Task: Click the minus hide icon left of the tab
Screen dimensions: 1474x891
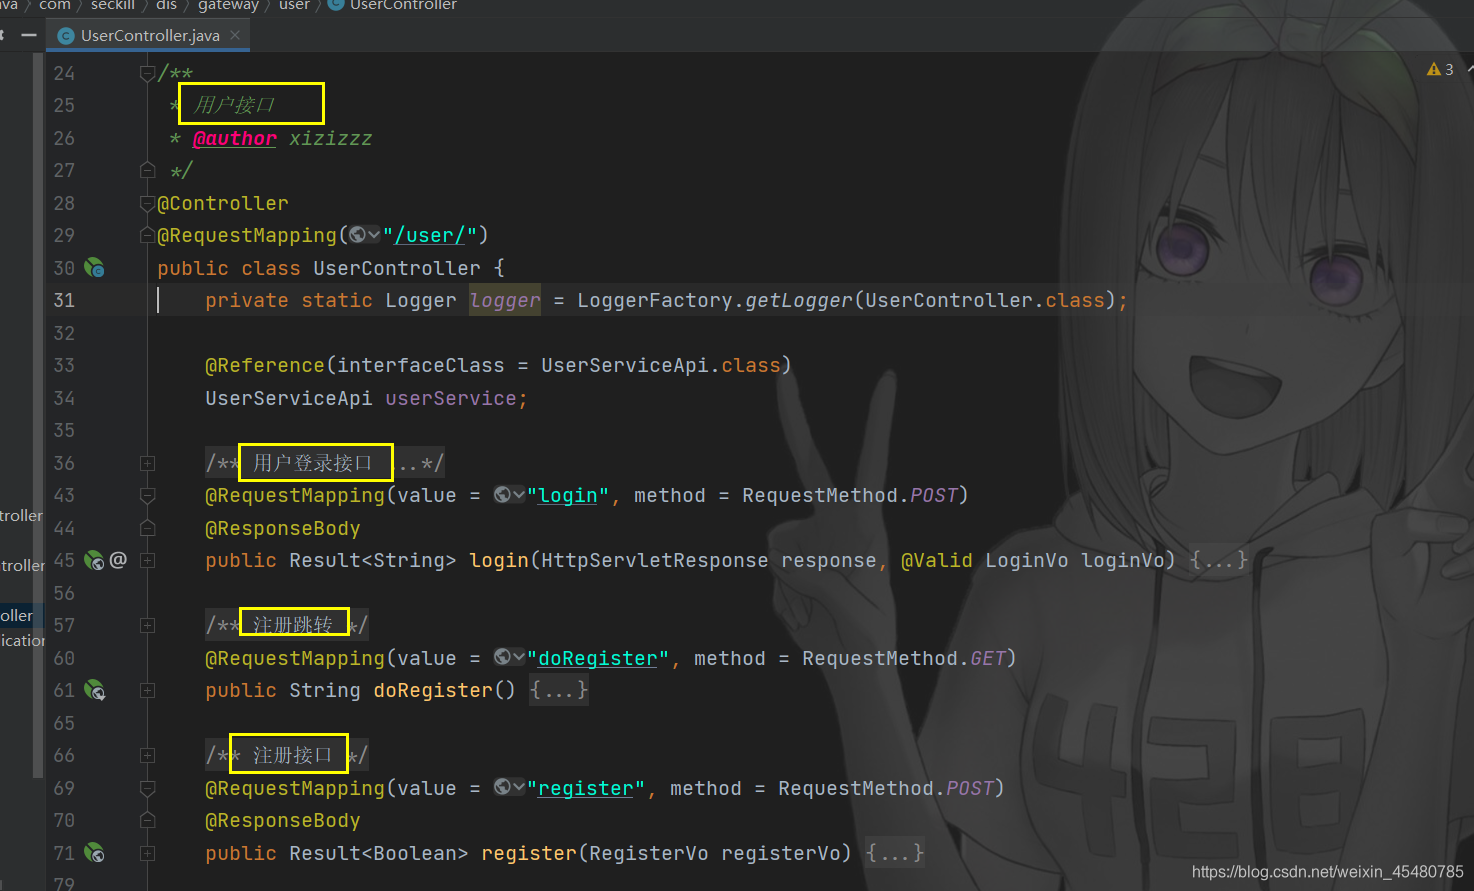Action: (29, 36)
